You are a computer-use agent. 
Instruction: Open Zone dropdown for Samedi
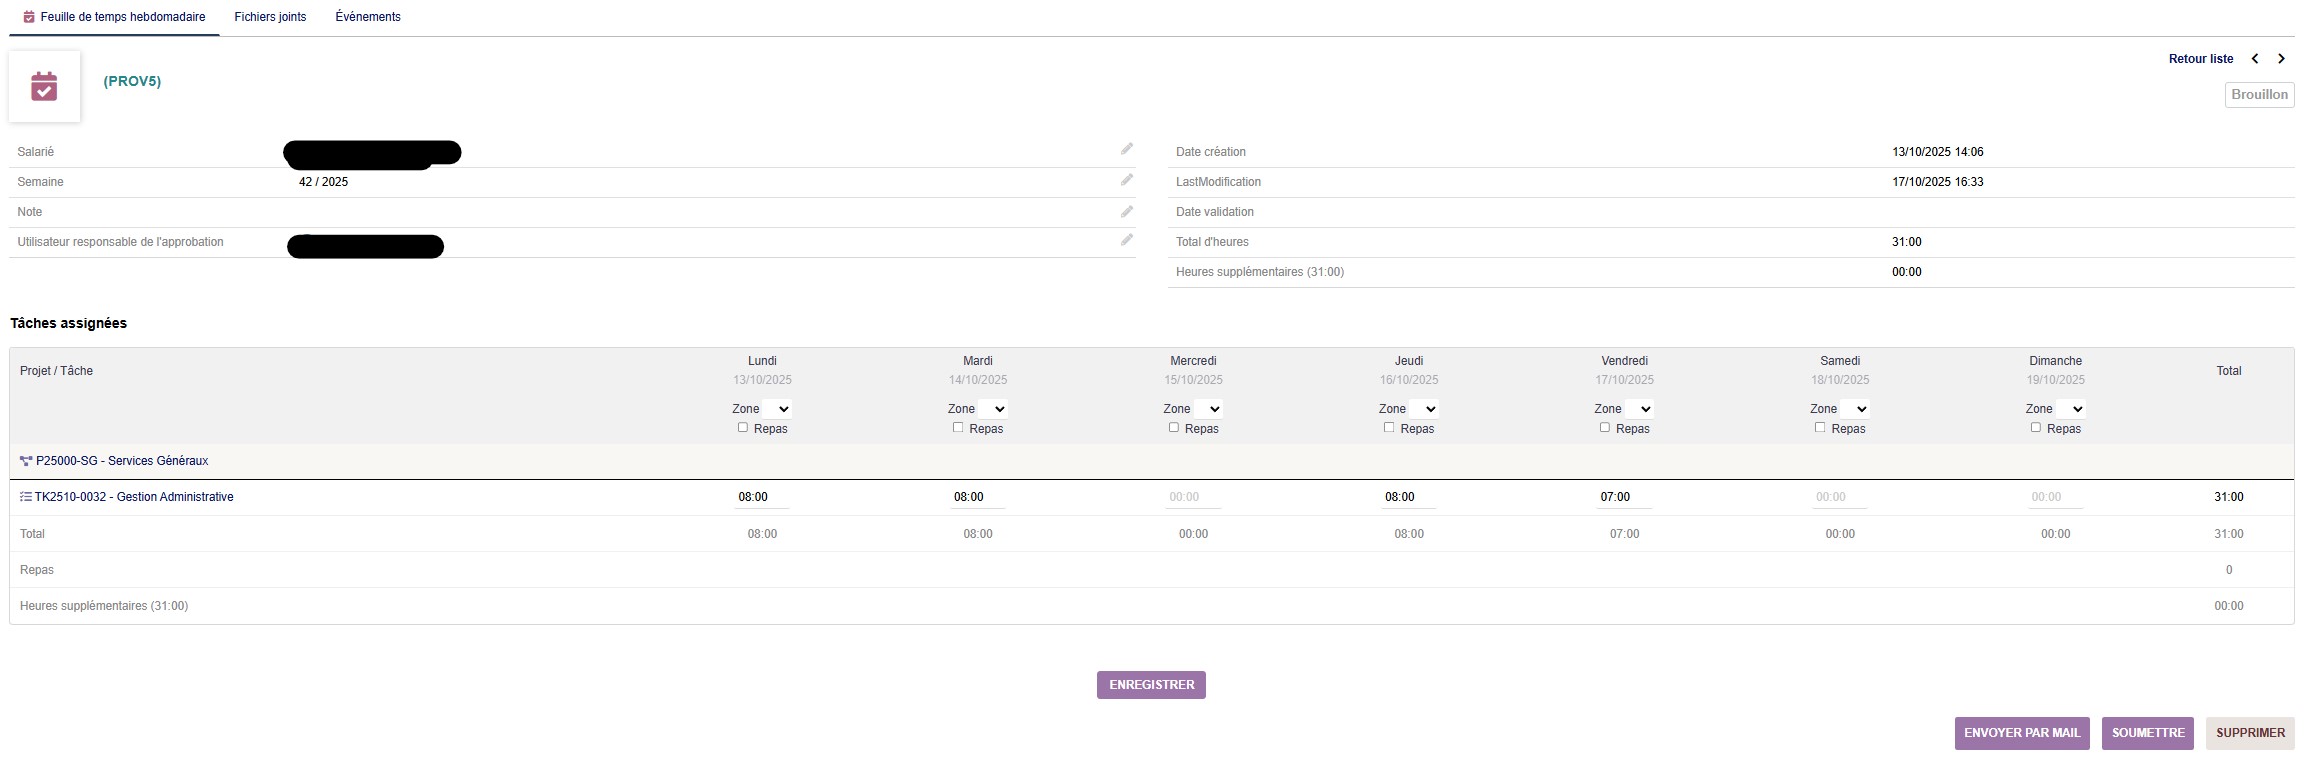[x=1855, y=409]
